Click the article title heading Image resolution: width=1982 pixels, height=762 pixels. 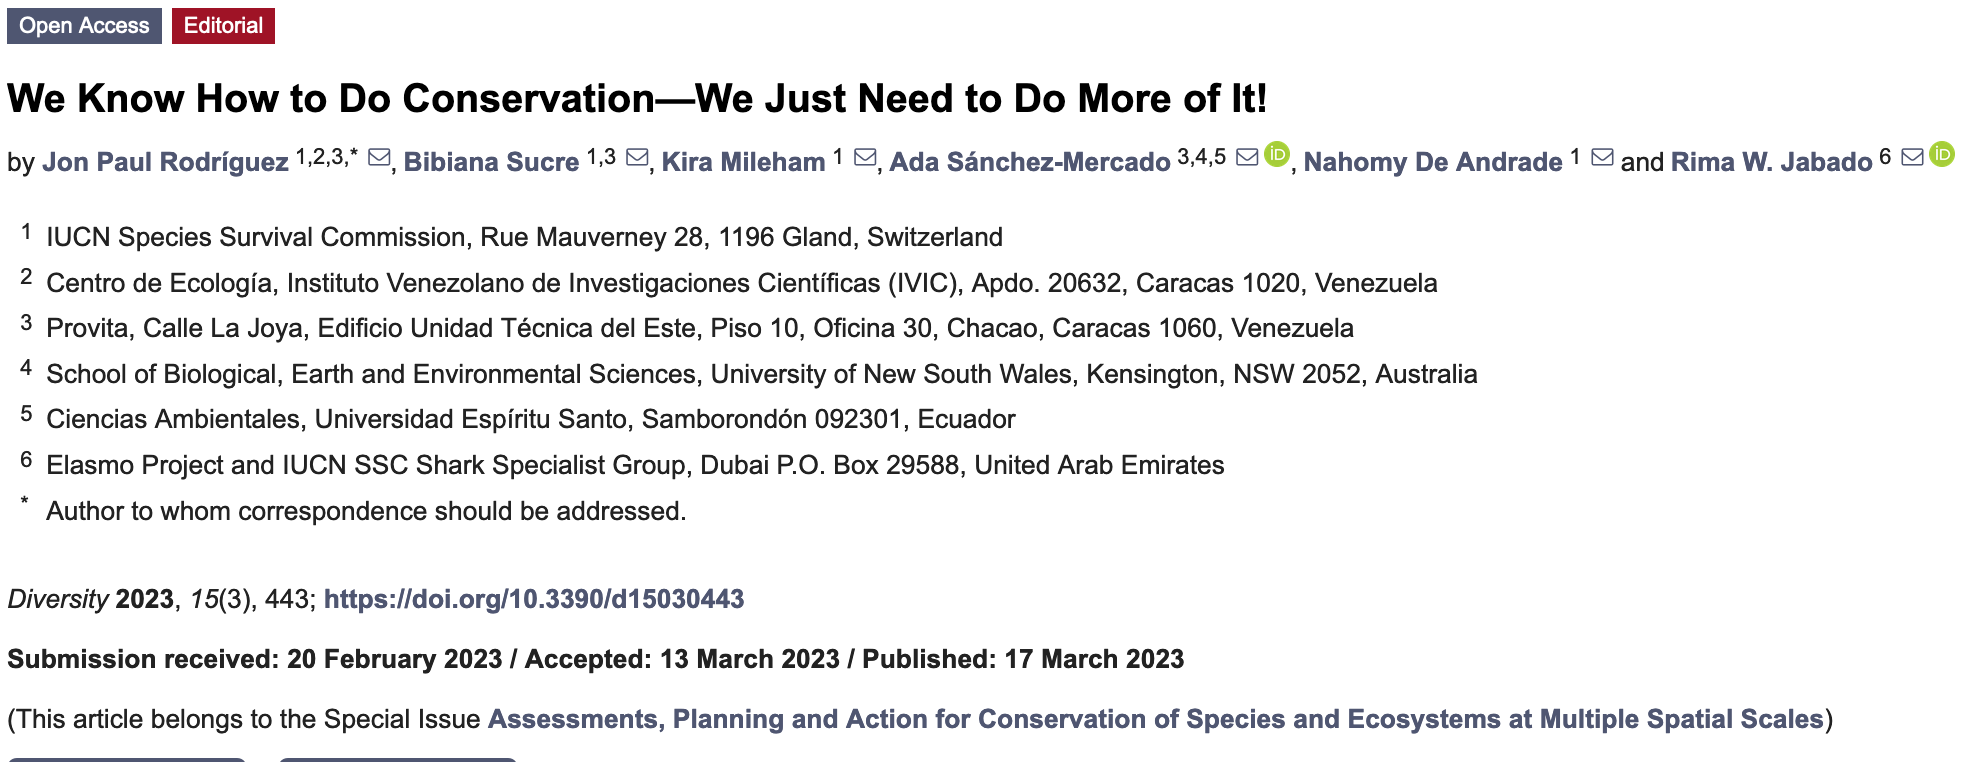[637, 98]
